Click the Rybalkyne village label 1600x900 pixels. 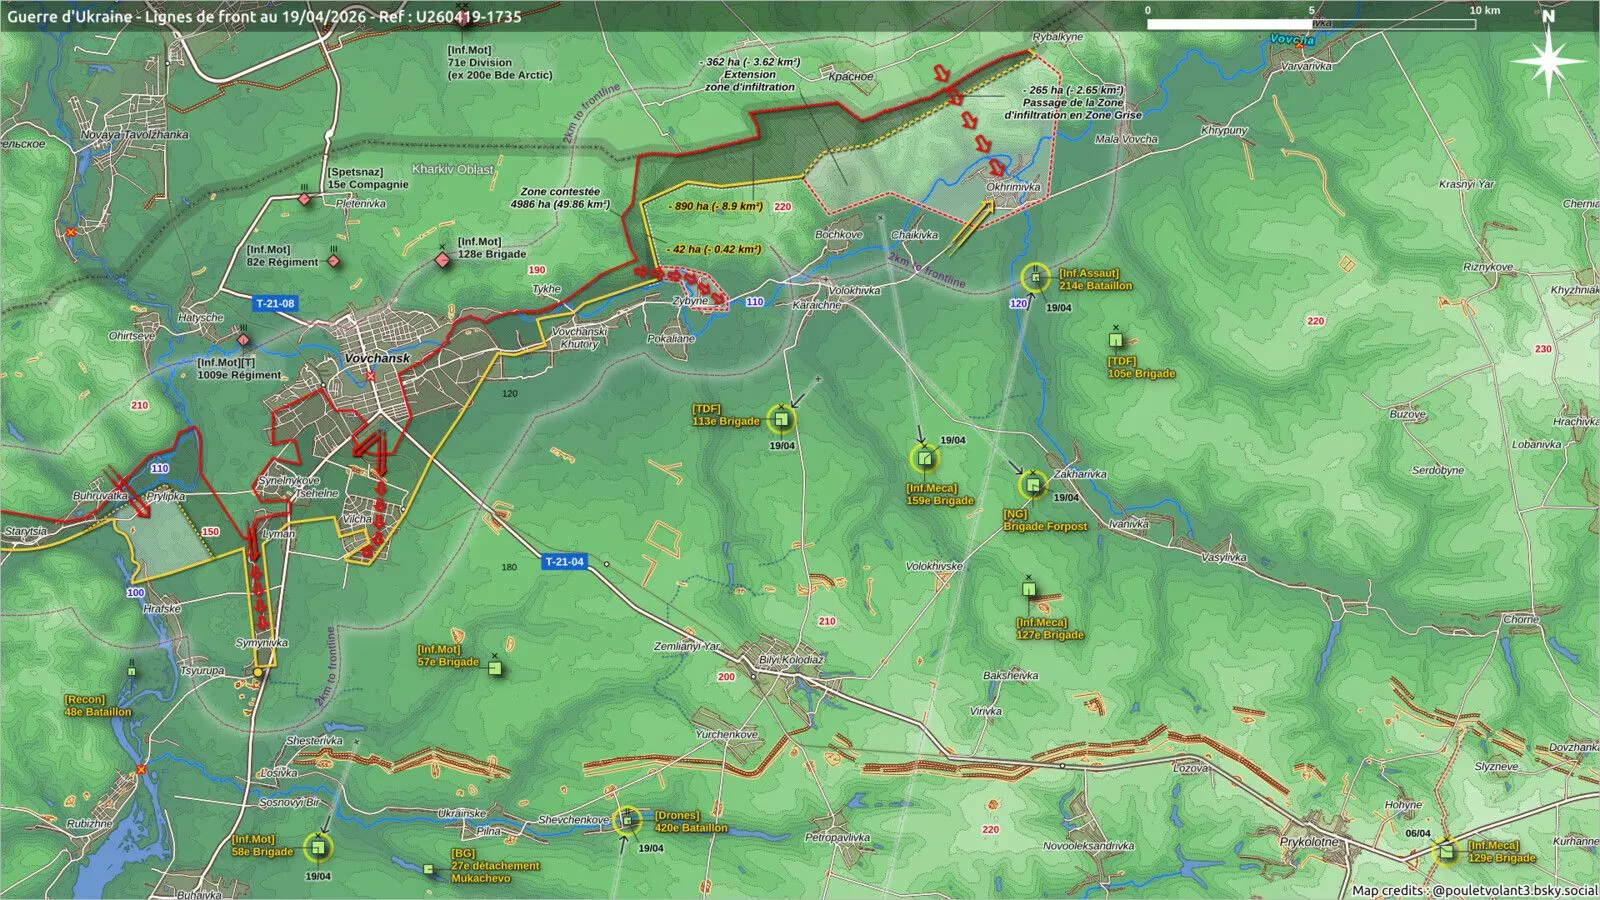1058,37
